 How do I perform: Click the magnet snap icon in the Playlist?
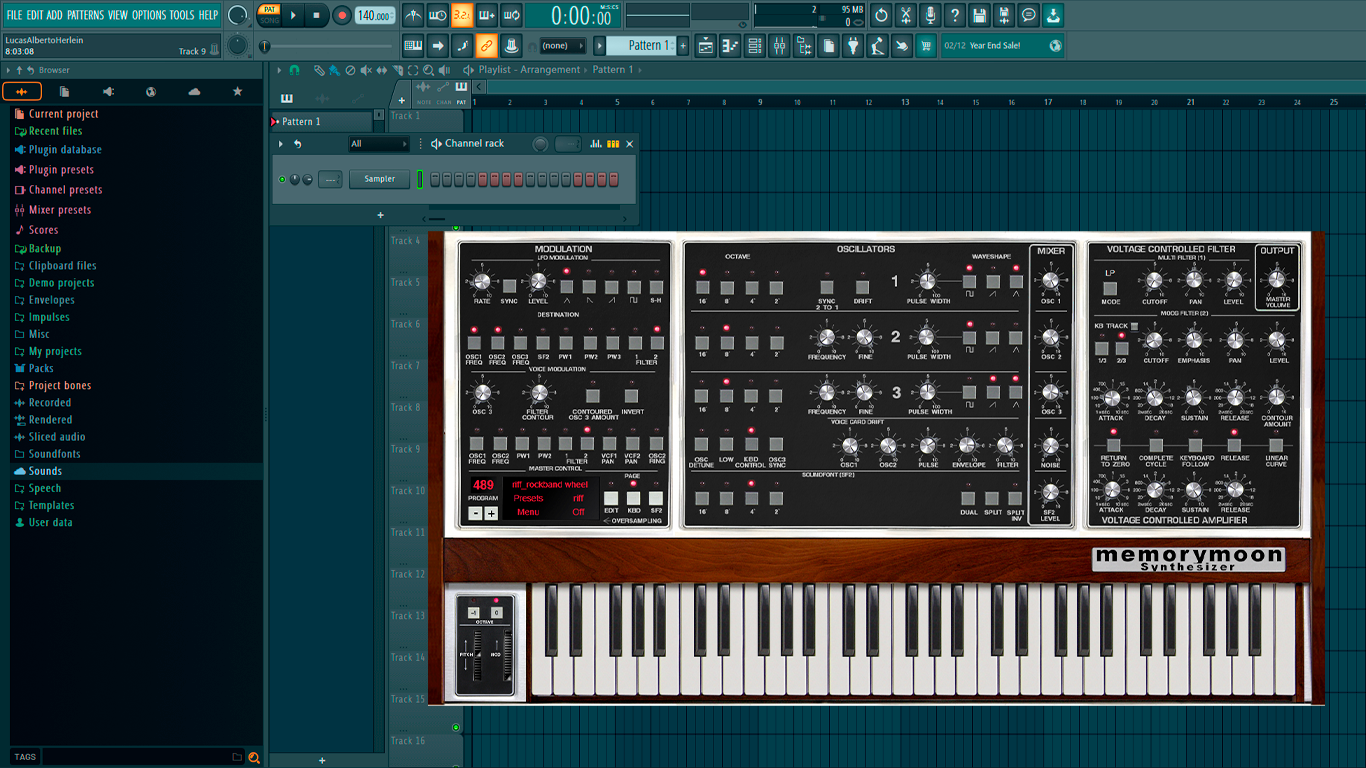tap(294, 70)
